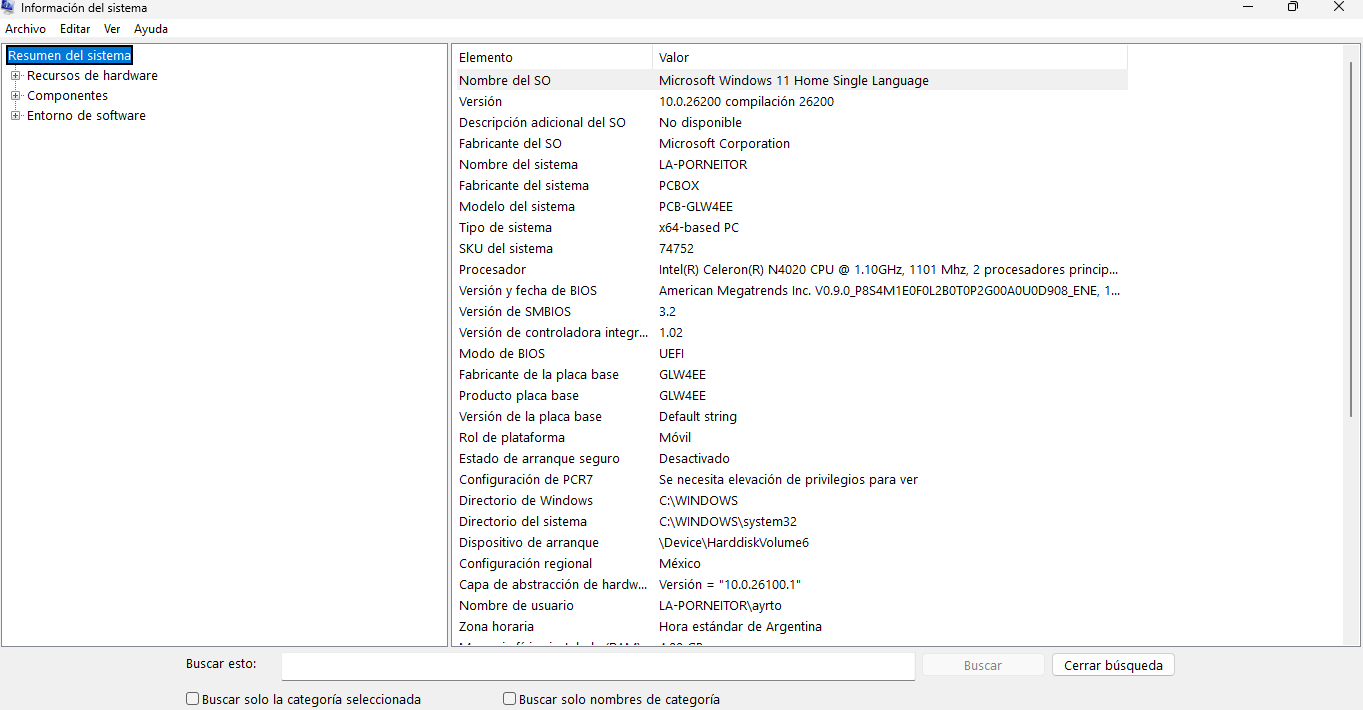Screen dimensions: 1363x710
Task: Click the \Device\HarddiskVolume6 value
Action: tap(734, 543)
